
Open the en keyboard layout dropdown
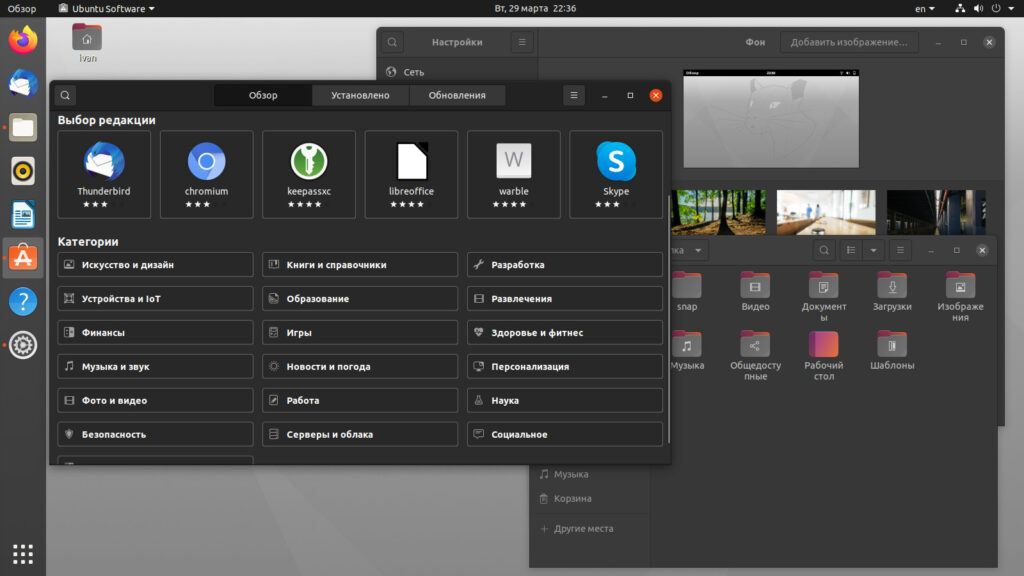[x=925, y=9]
